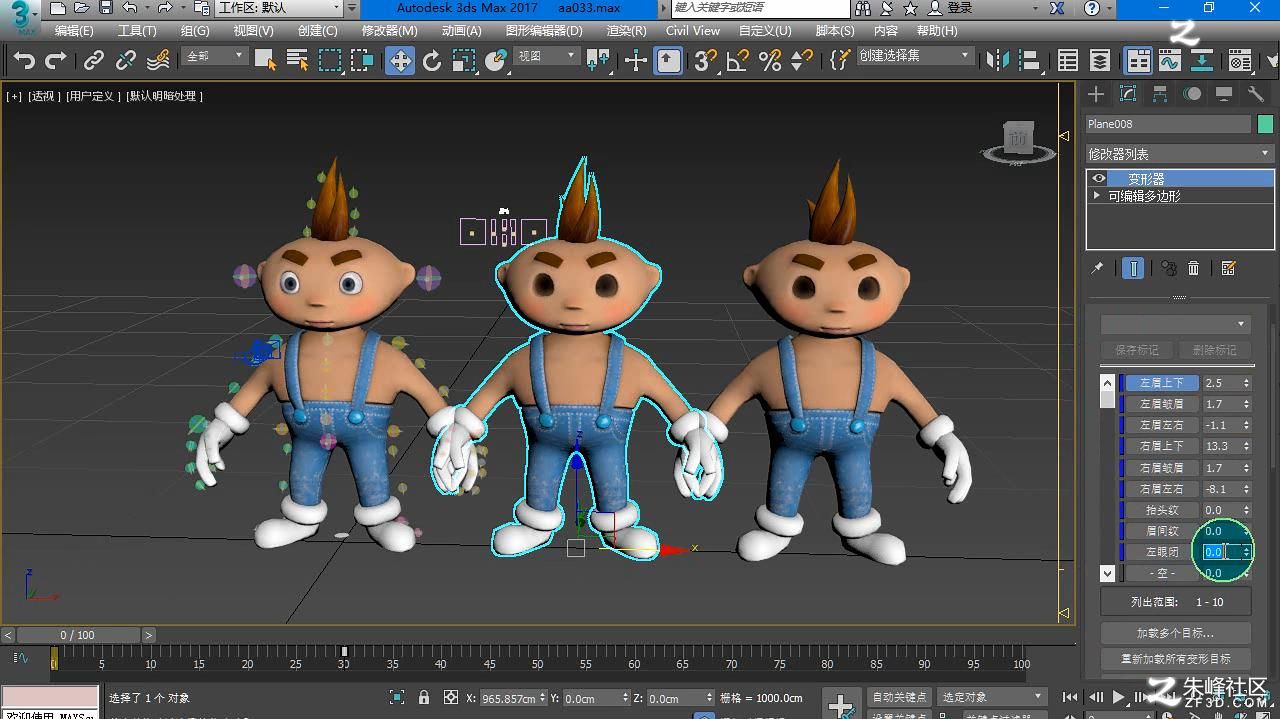Image resolution: width=1280 pixels, height=719 pixels.
Task: Click the time slider showing 0 / 100
Action: (78, 635)
